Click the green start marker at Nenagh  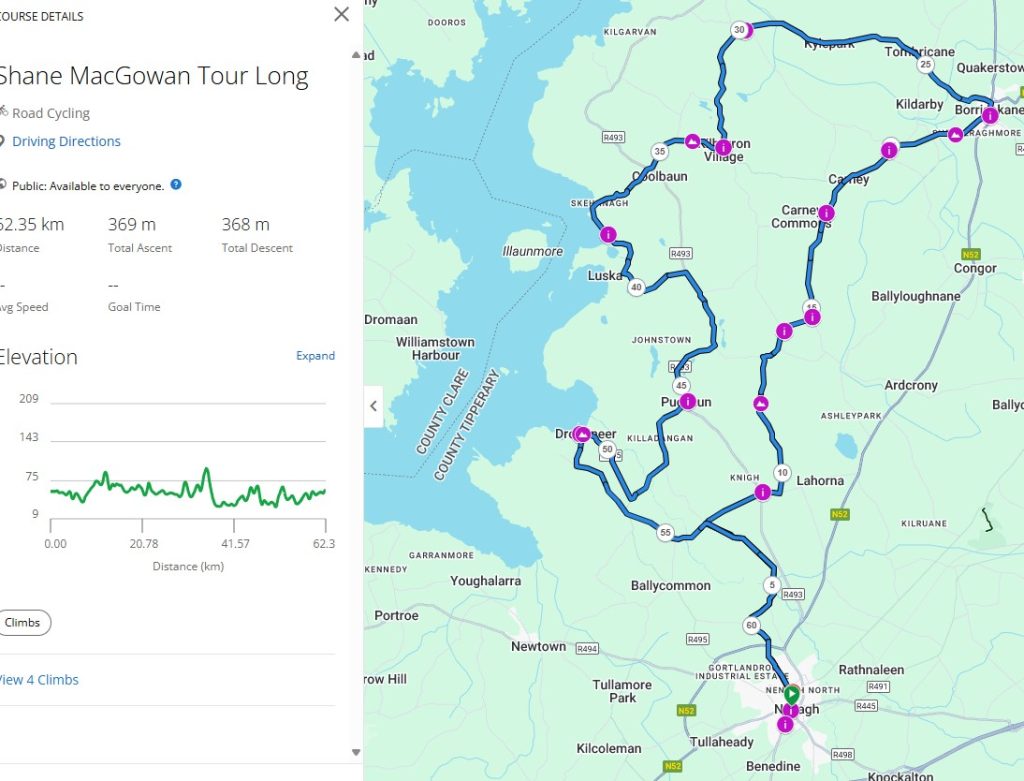791,694
